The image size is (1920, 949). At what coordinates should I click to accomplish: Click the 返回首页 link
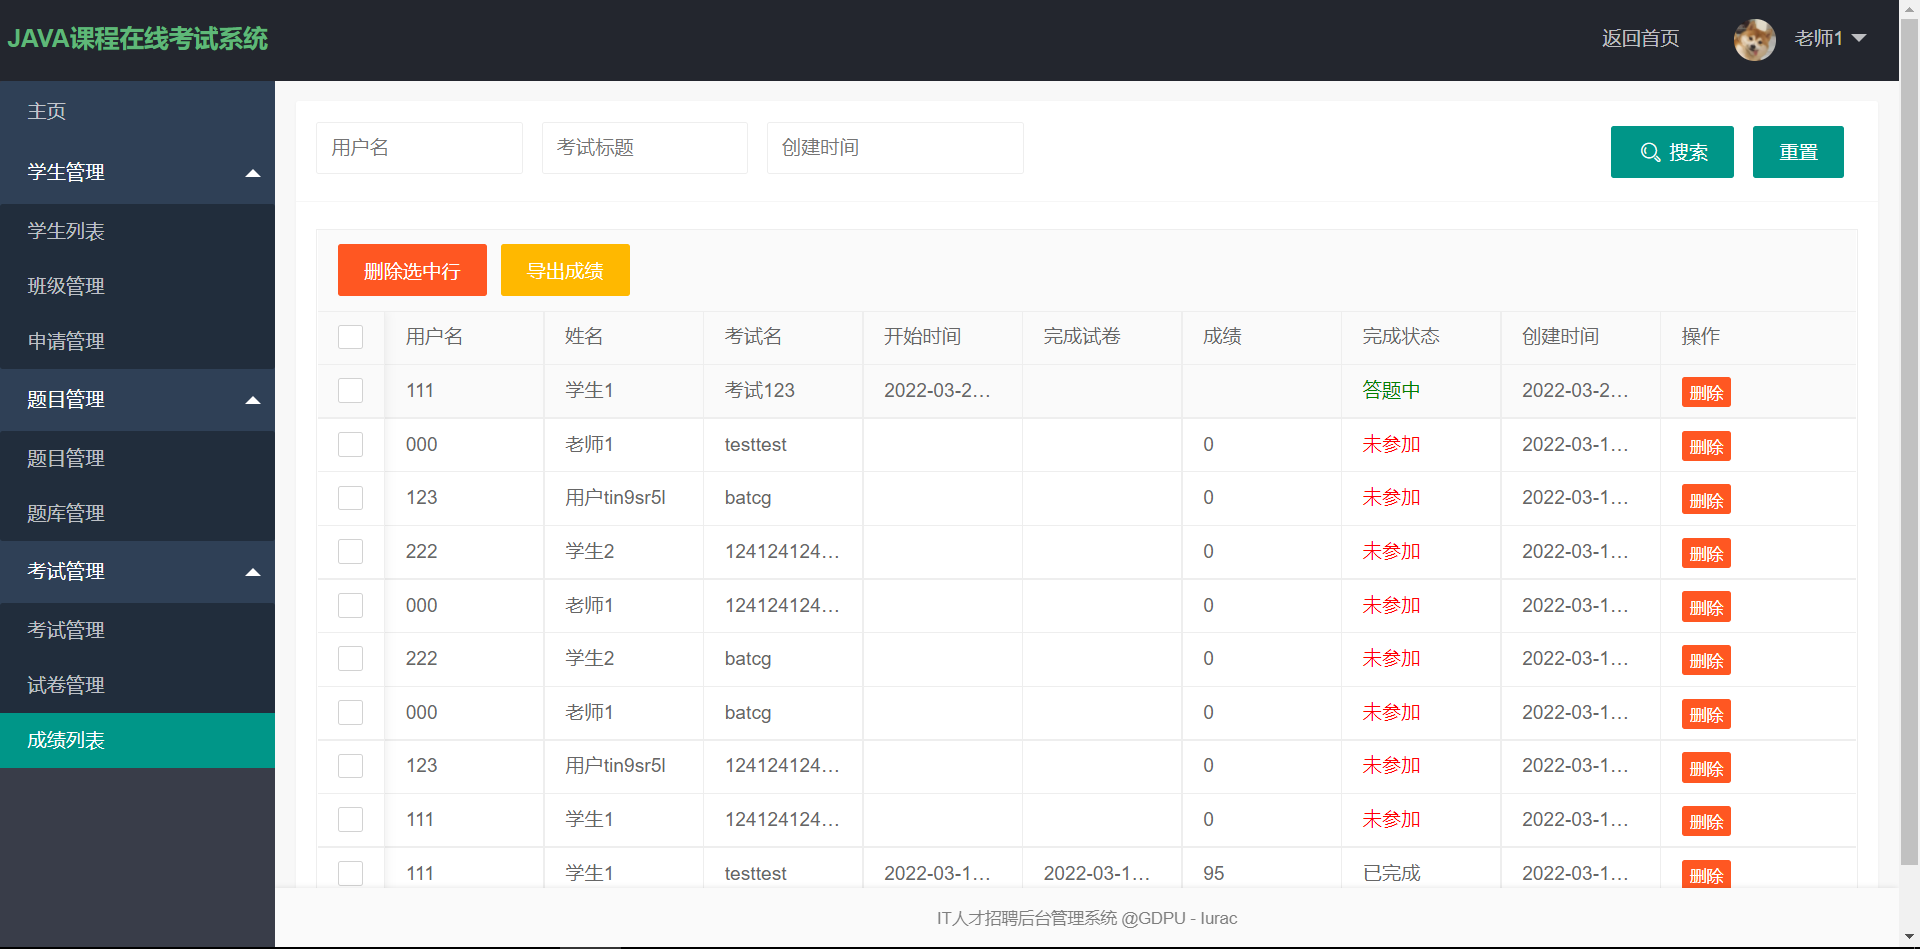1640,39
